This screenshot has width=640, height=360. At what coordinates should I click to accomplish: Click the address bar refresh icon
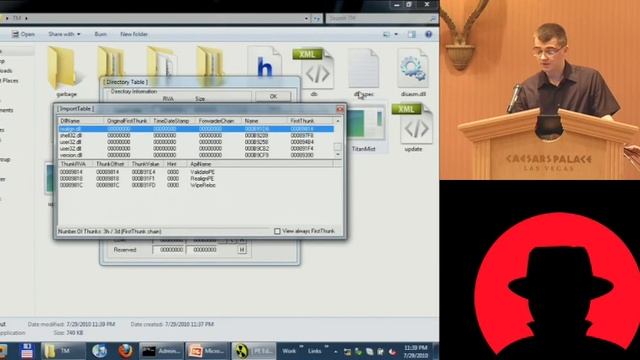pyautogui.click(x=316, y=18)
